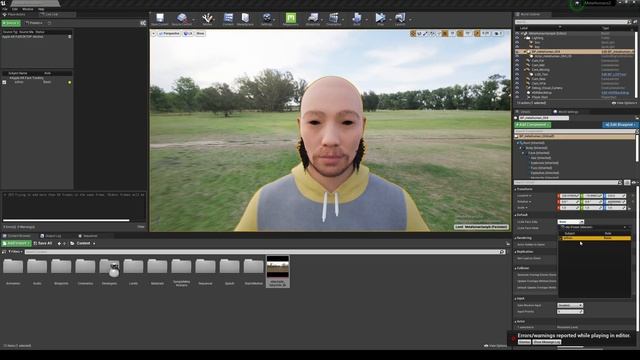Click the Live Link log horizontal scrollbar
Screen dimensions: 640x360
(66, 220)
